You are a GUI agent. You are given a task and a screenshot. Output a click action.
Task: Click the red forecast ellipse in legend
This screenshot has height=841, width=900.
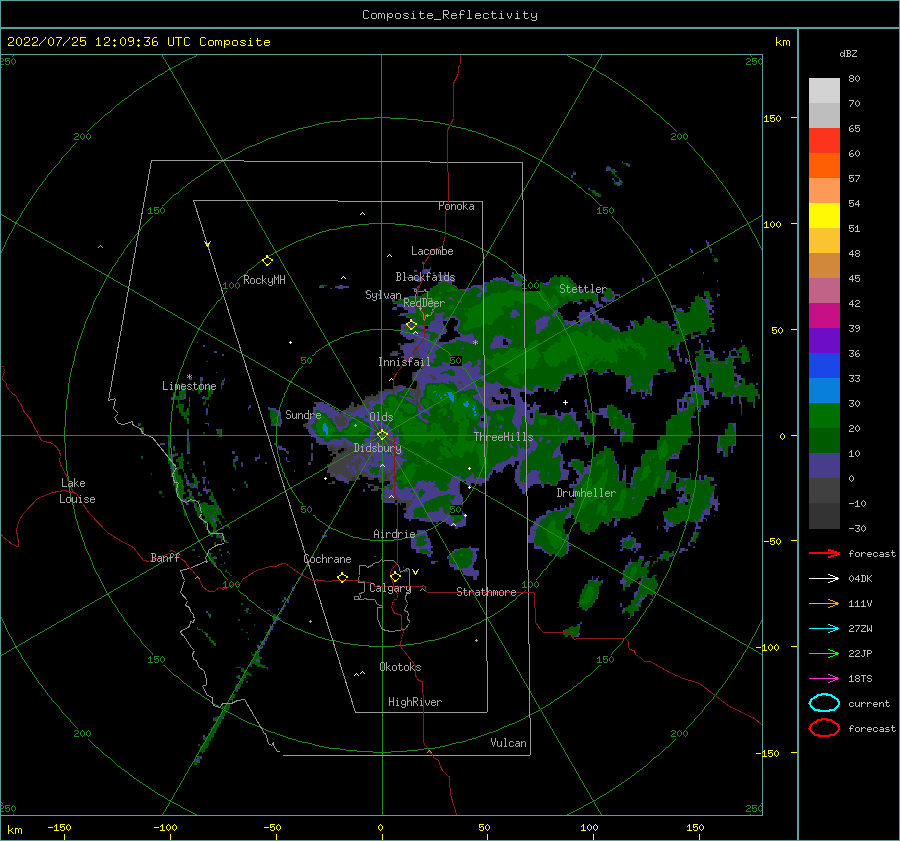(824, 728)
